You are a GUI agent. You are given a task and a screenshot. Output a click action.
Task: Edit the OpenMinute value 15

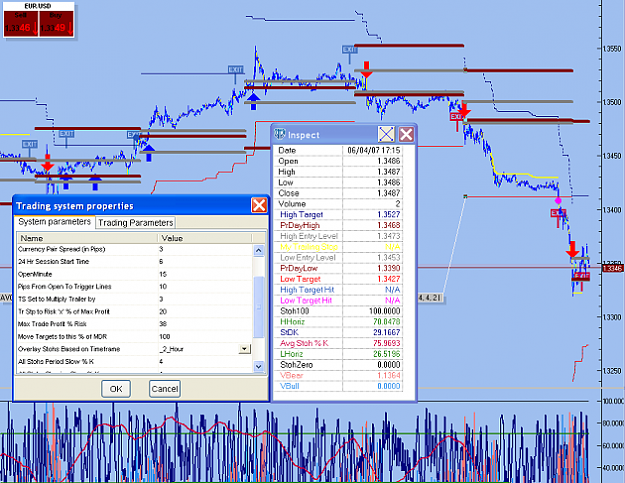(x=205, y=274)
